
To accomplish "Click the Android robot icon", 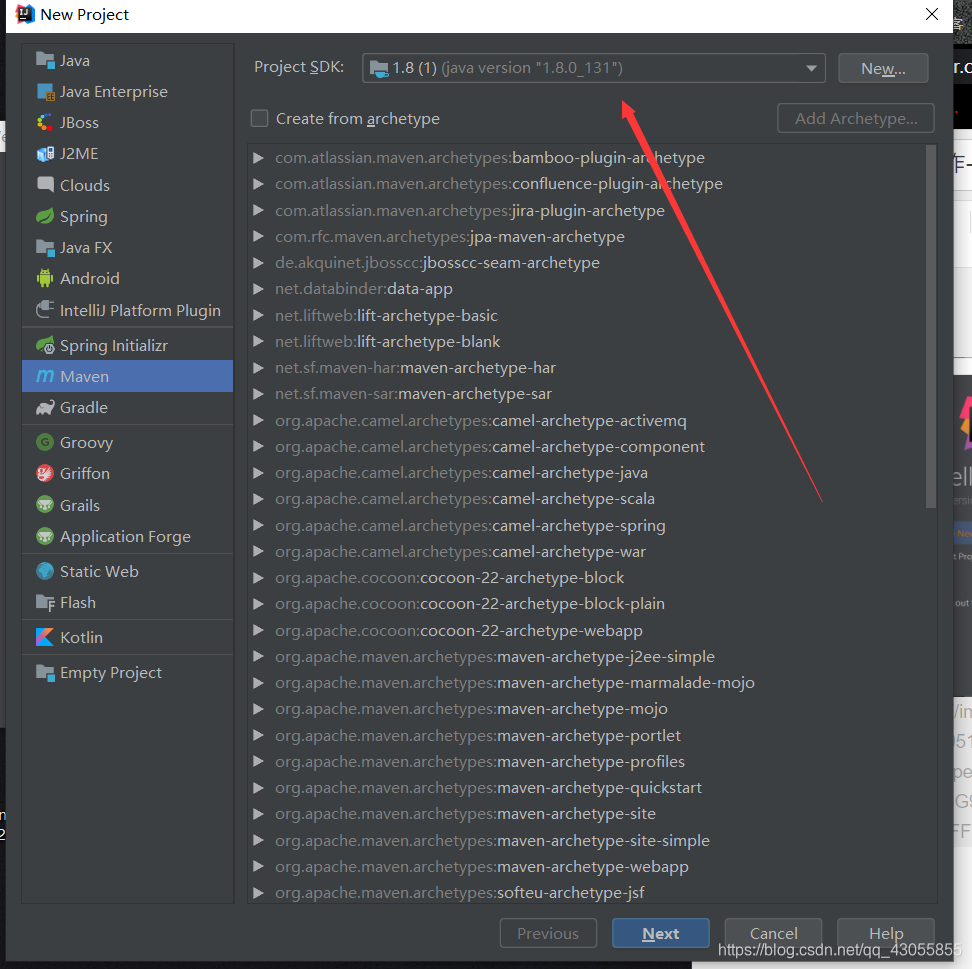I will [x=45, y=278].
